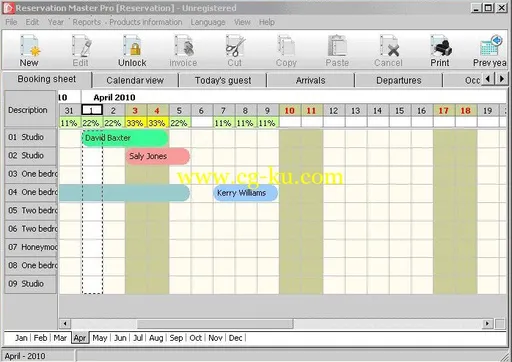Select room row 01 Studio
The image size is (512, 362).
point(31,137)
